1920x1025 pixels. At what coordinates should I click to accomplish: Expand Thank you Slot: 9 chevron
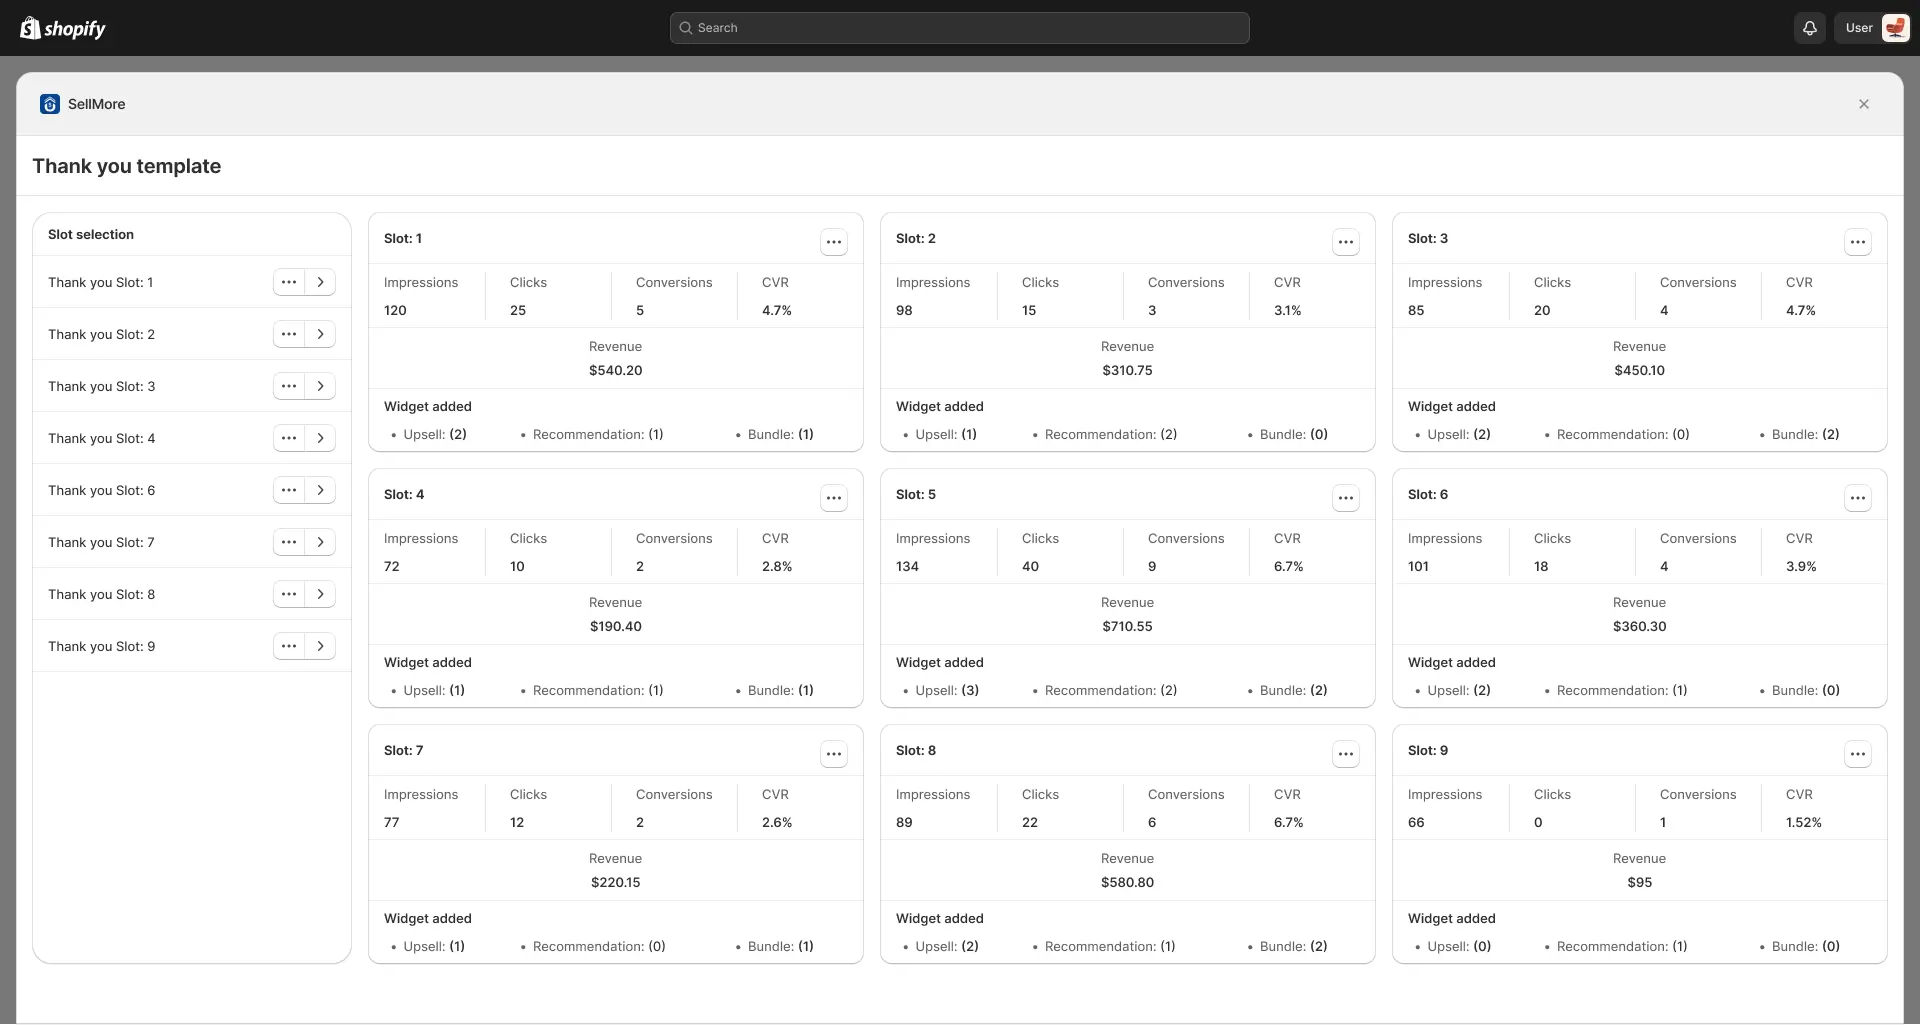[x=320, y=646]
